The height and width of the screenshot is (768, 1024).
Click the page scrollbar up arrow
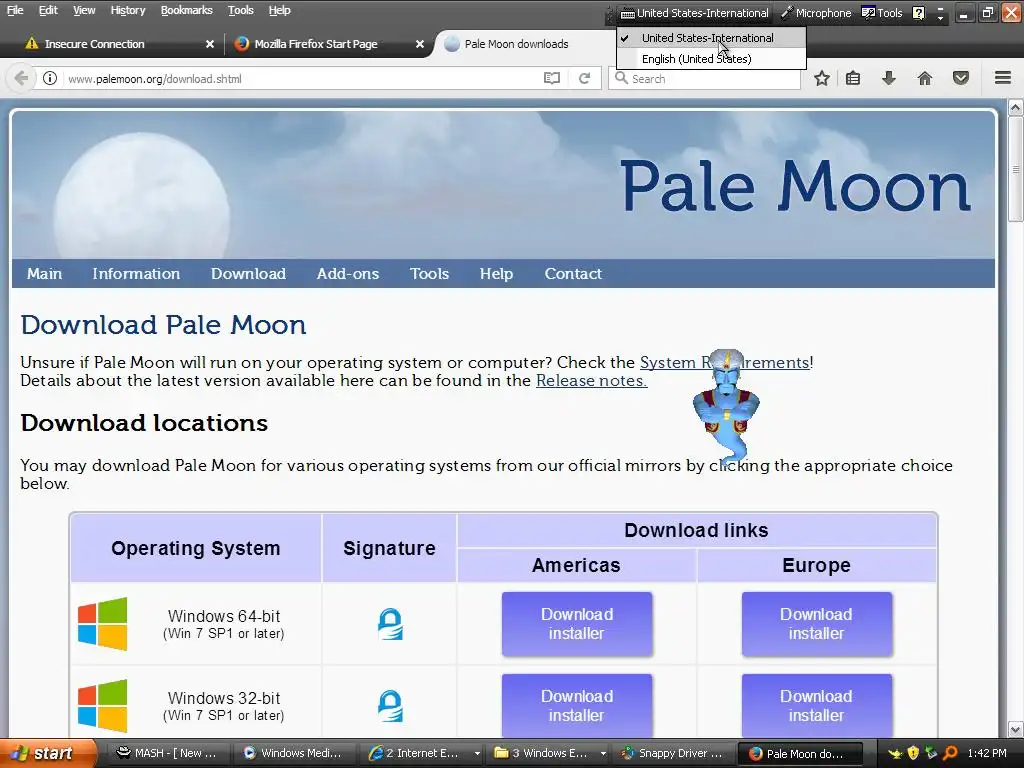tap(1016, 107)
